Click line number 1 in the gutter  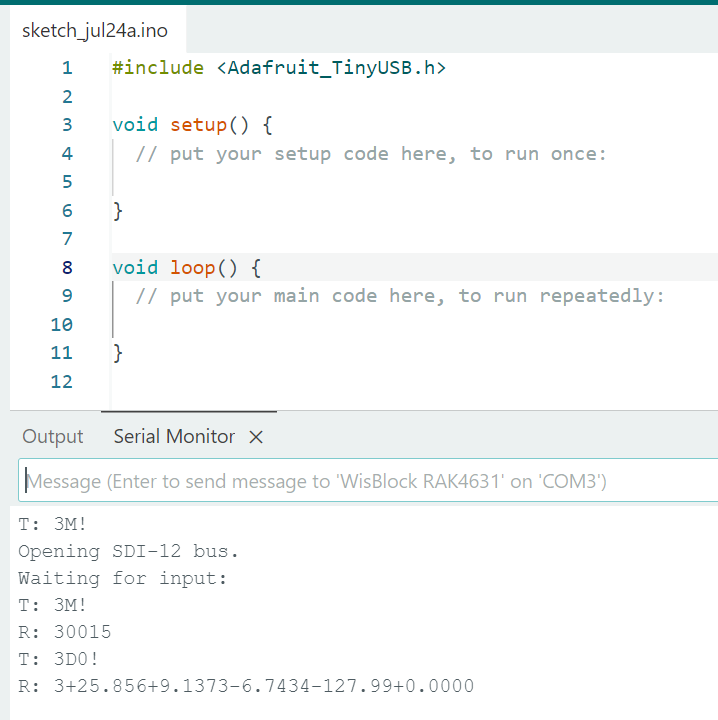click(x=67, y=68)
